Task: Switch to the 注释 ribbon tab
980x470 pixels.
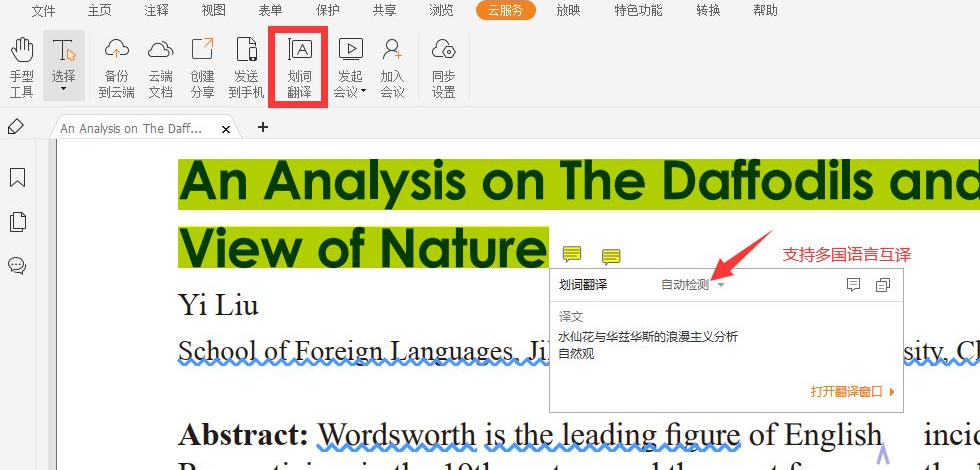Action: tap(156, 10)
